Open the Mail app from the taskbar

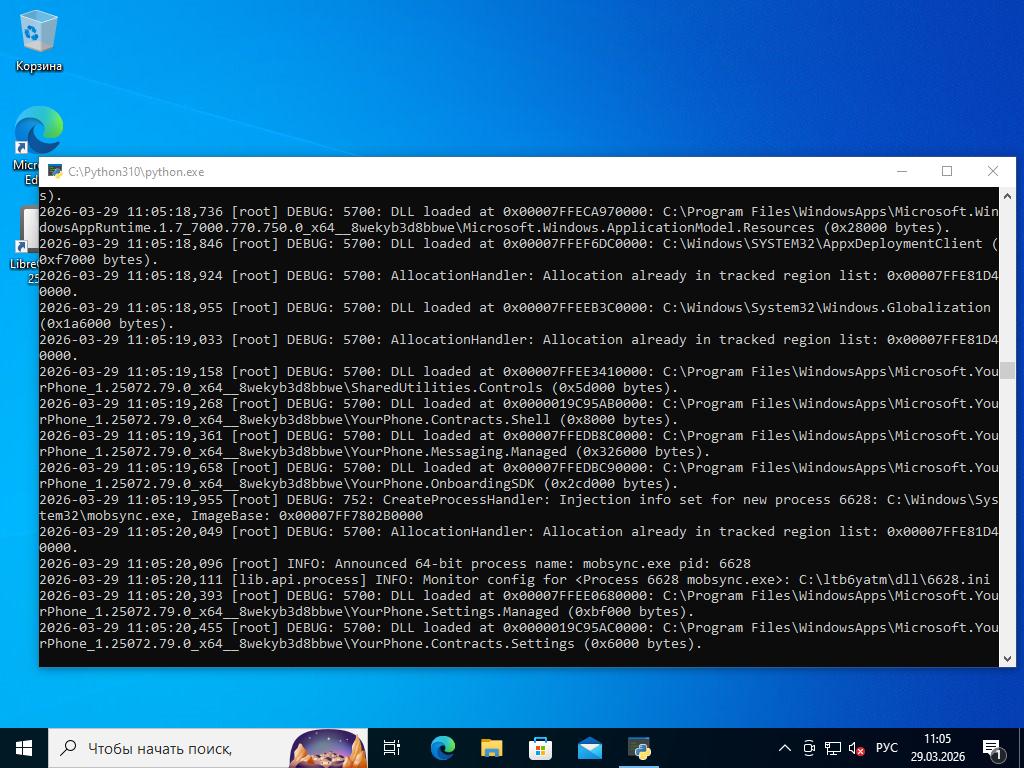pos(589,748)
